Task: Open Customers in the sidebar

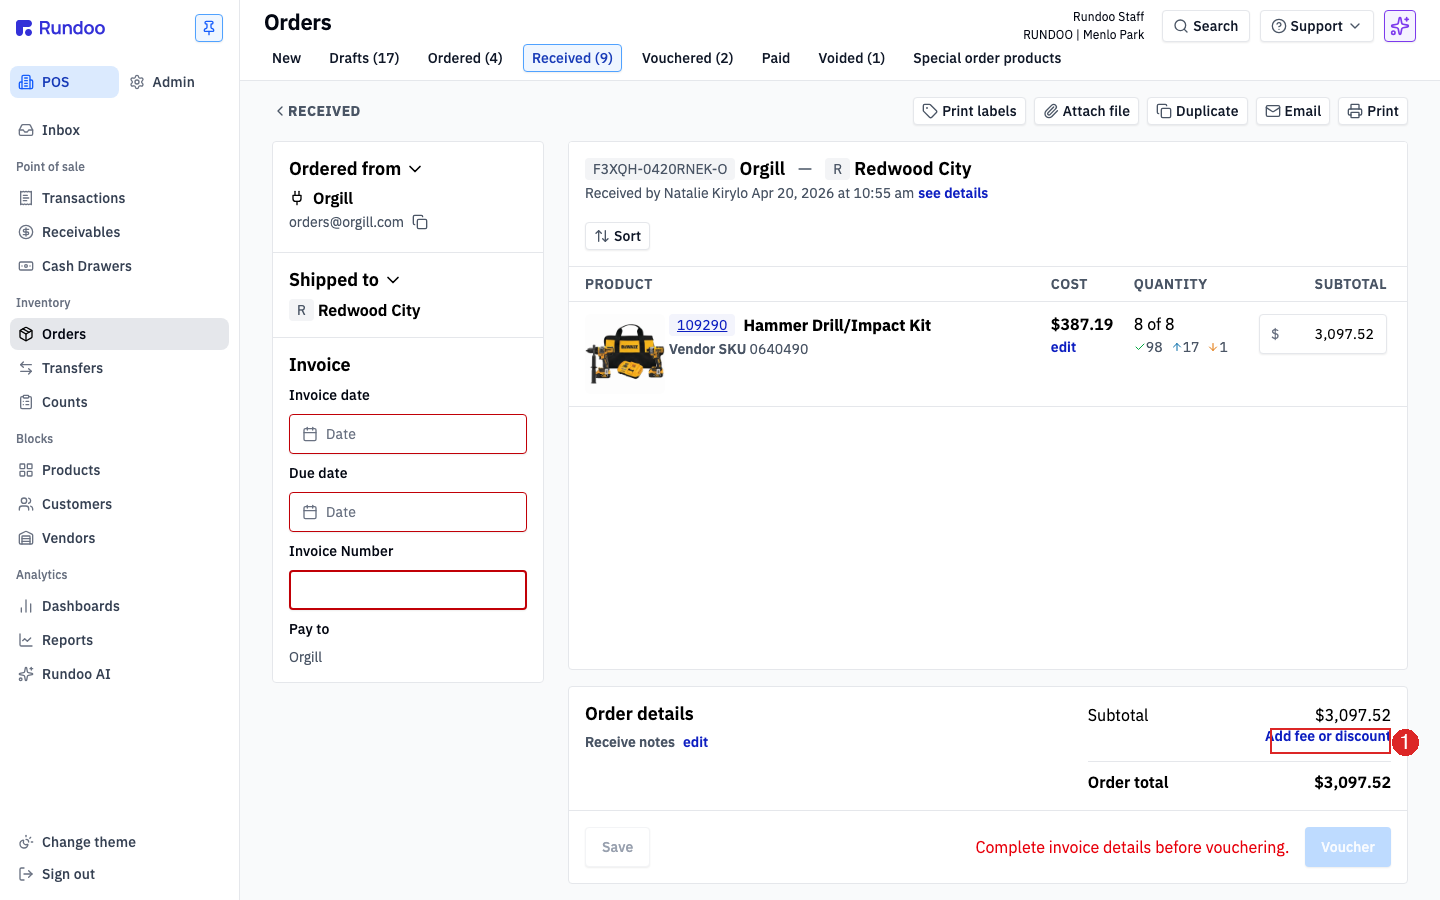Action: point(119,504)
